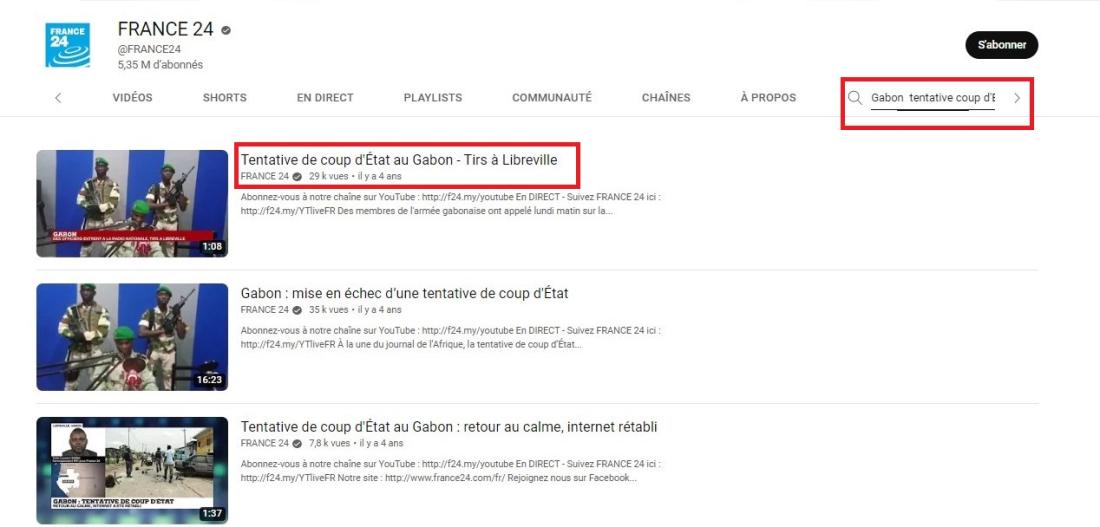1100x527 pixels.
Task: Click the FRANCE 24 channel logo avatar
Action: (67, 45)
